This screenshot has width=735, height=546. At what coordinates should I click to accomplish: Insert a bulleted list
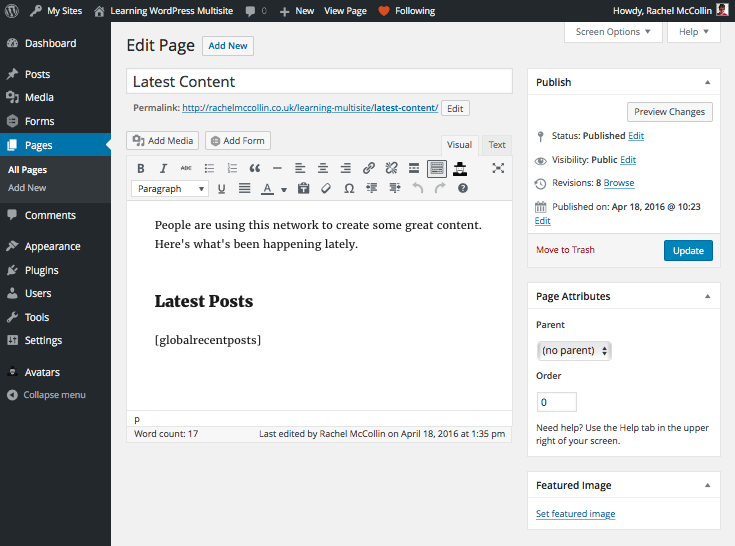pos(209,168)
